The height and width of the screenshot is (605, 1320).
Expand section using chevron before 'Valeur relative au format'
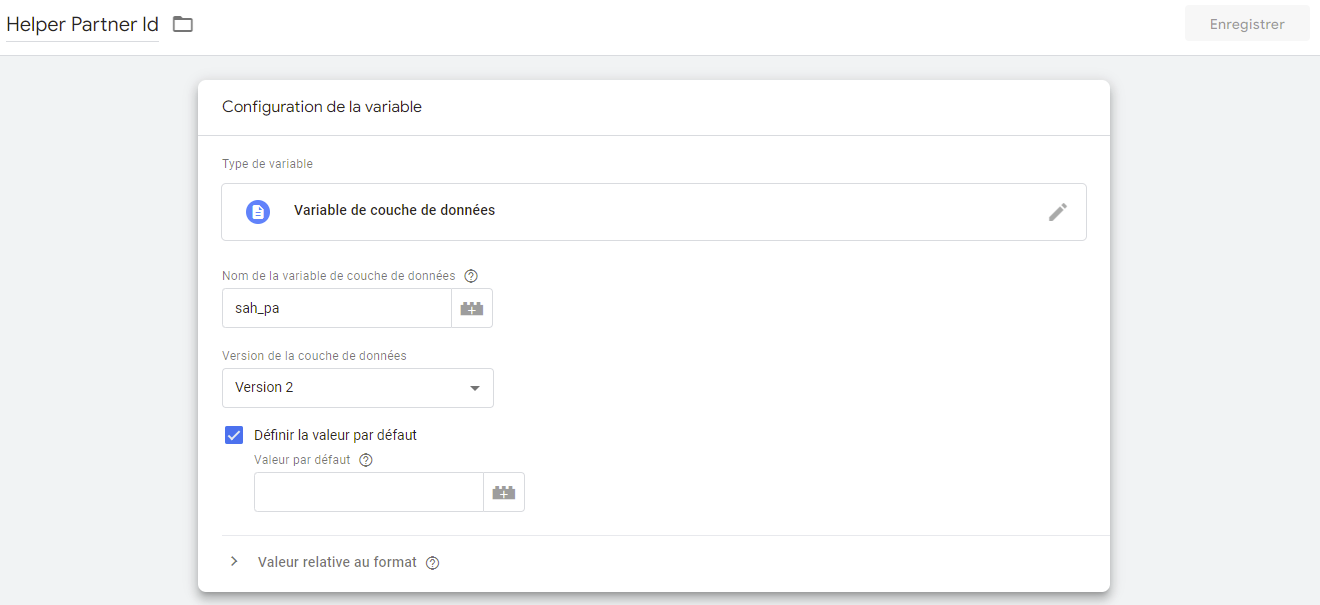[234, 562]
